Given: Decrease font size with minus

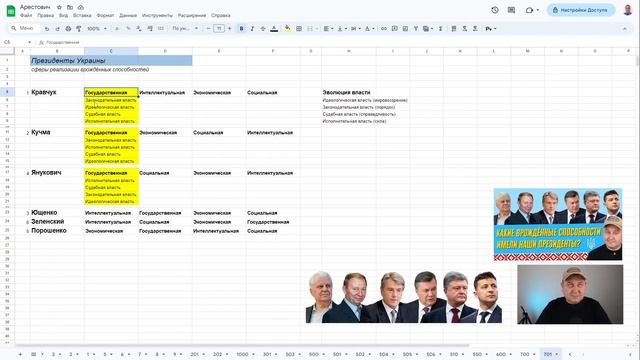Looking at the screenshot, I should coord(208,29).
